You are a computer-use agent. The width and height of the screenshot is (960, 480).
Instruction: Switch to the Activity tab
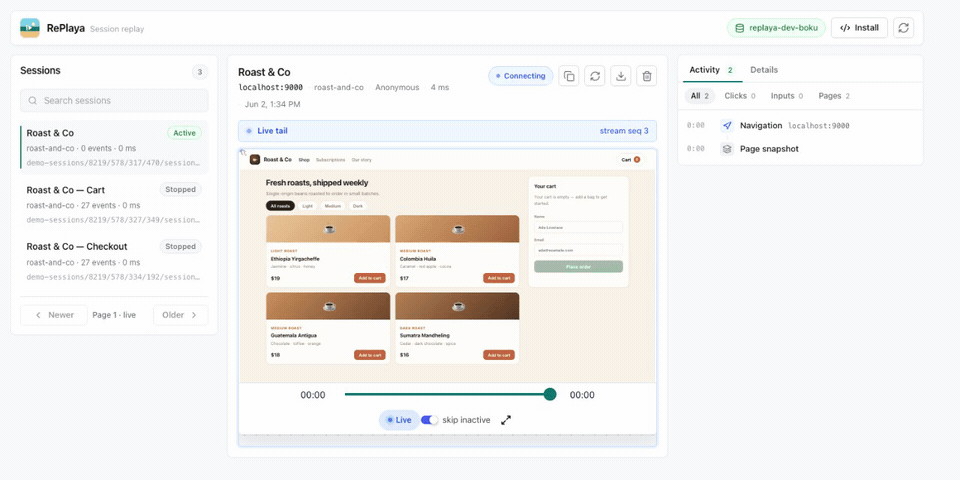tap(711, 70)
